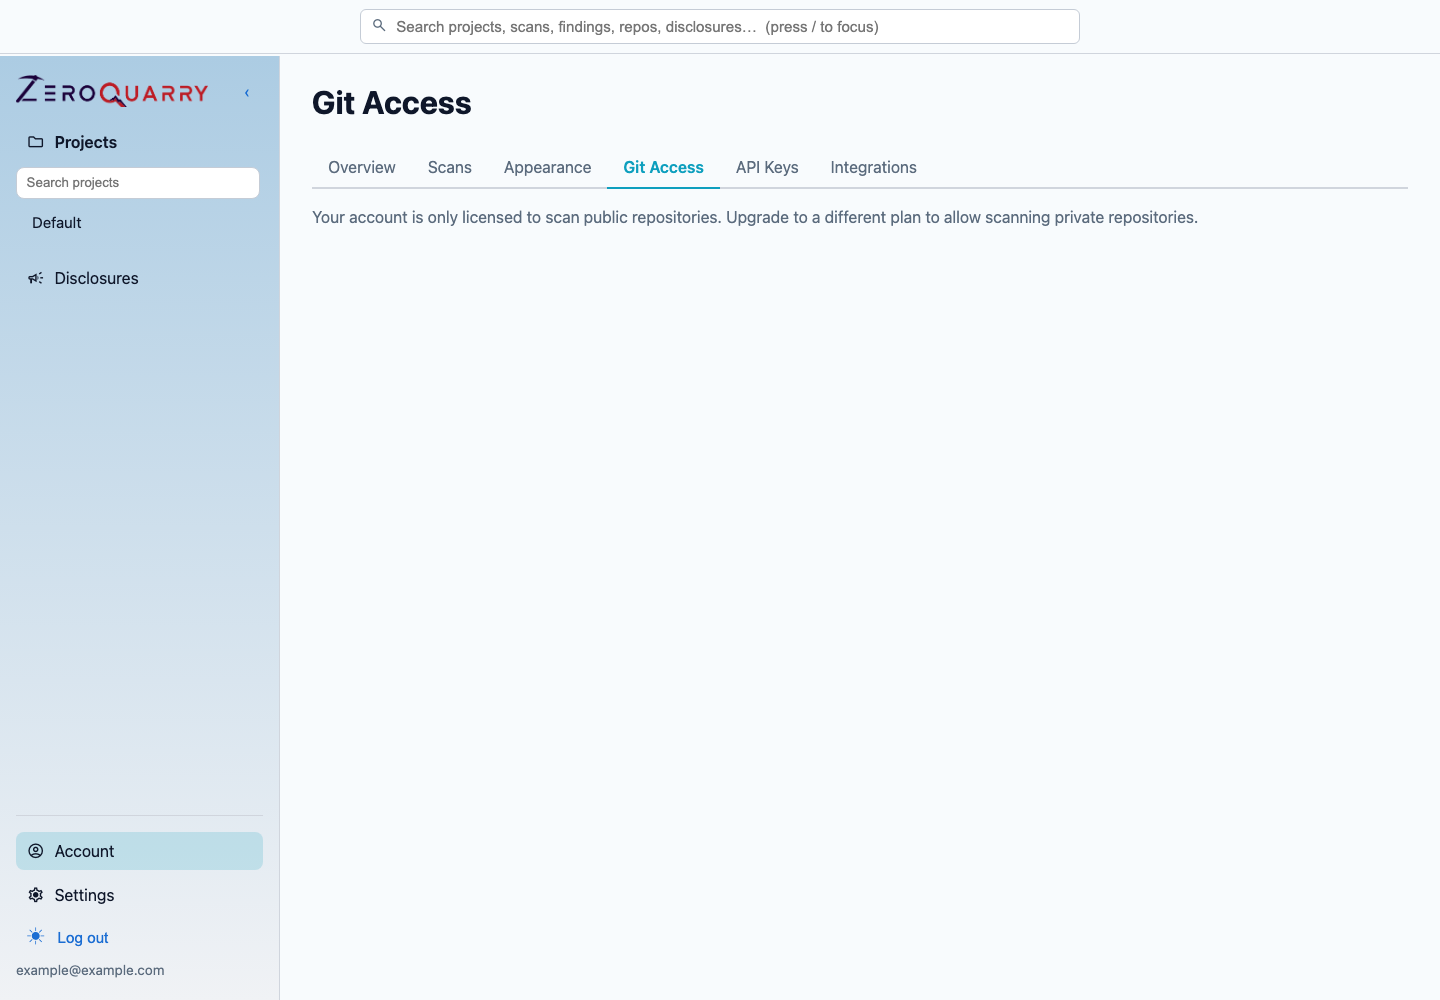Focus the Search projects field
Screen dimensions: 1440x1000
138,183
